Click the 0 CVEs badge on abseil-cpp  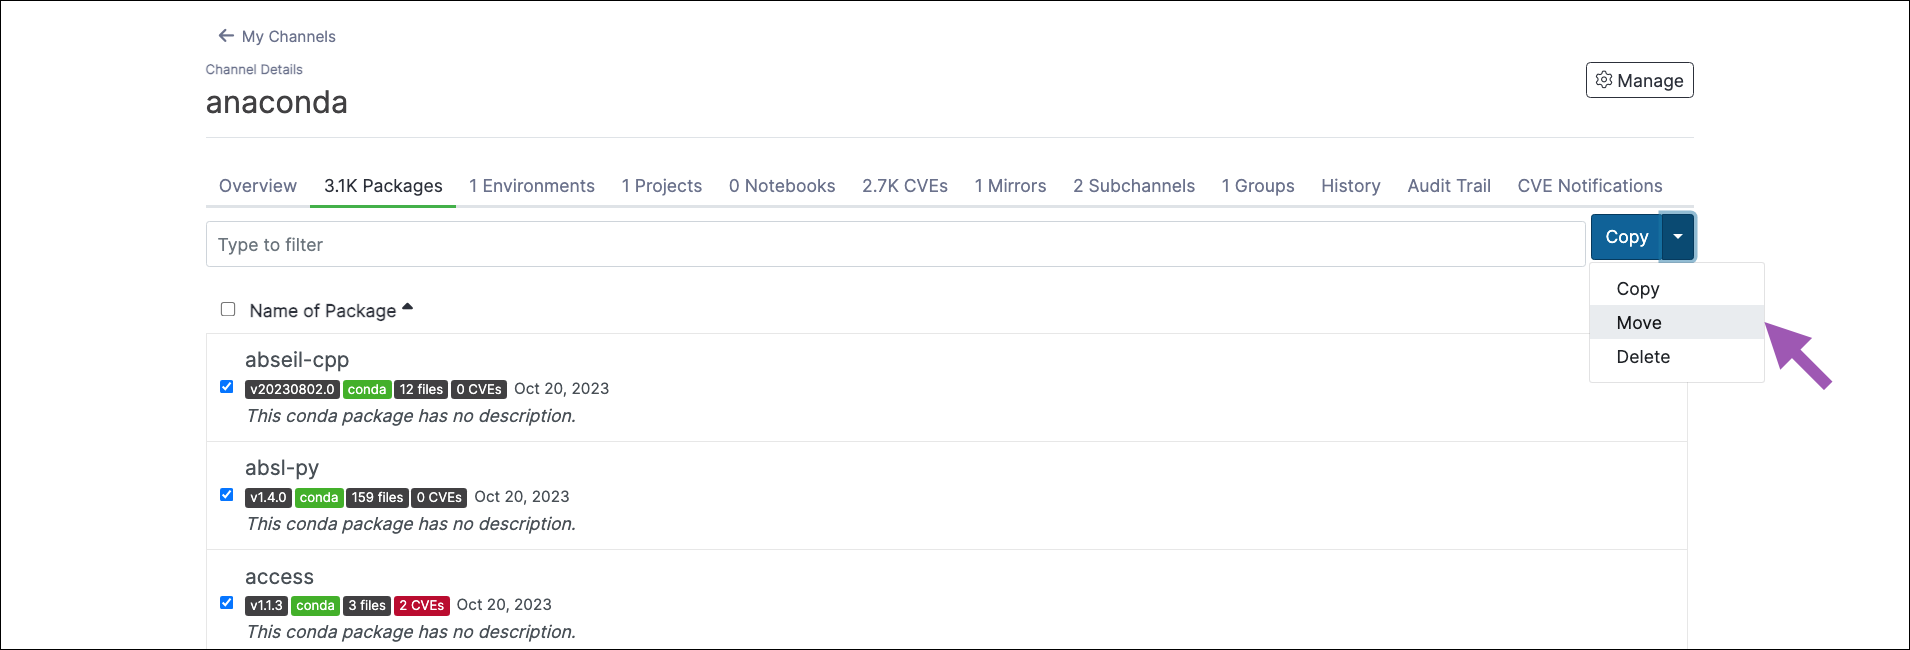pyautogui.click(x=479, y=389)
